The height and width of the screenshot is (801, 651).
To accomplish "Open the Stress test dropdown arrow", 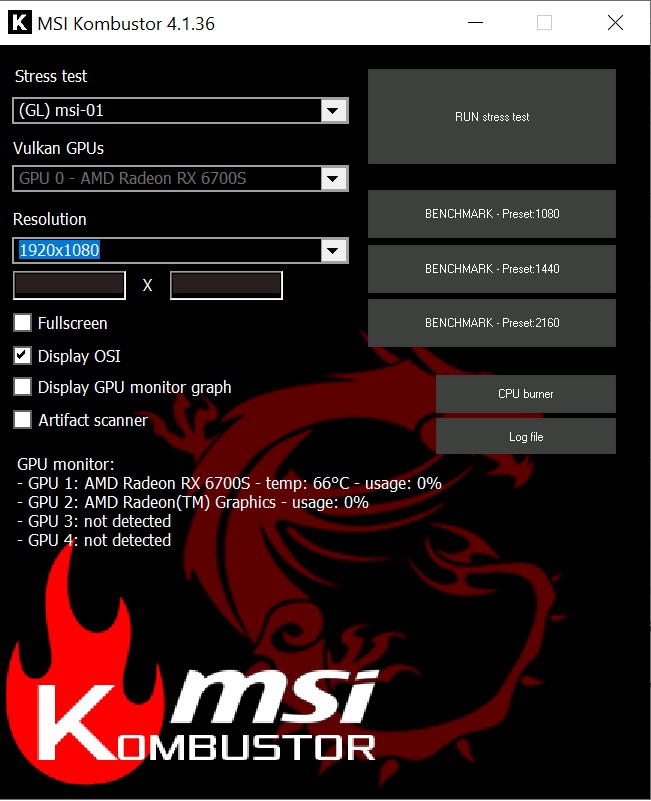I will 333,110.
